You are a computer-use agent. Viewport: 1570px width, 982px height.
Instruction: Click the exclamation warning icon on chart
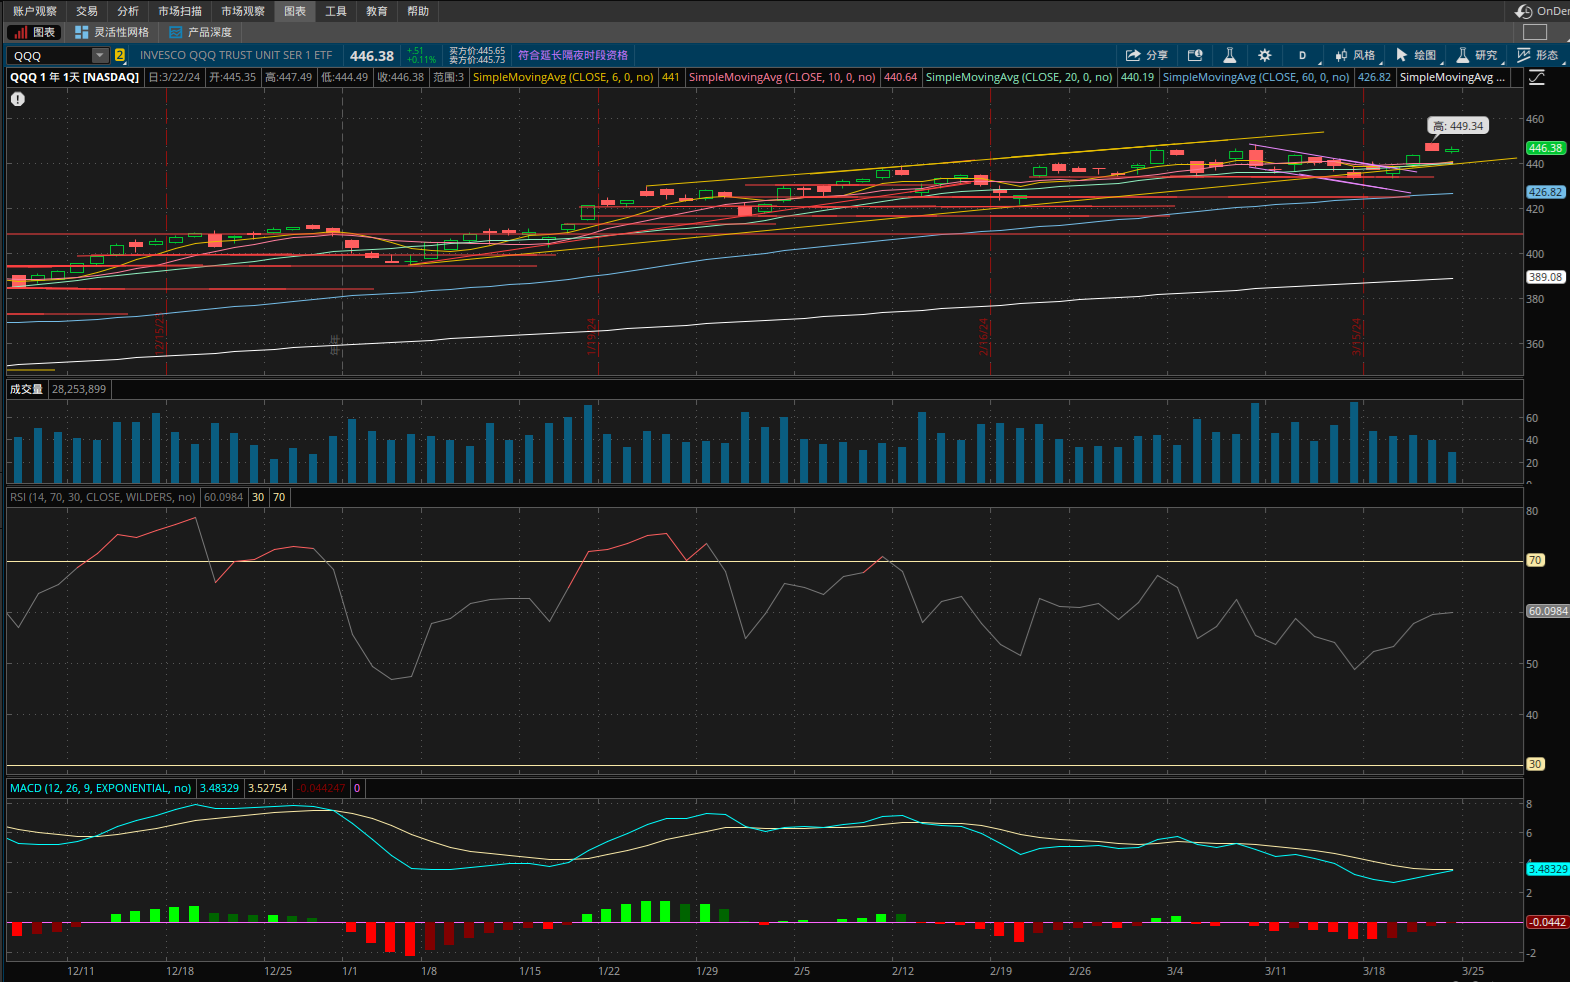click(18, 99)
